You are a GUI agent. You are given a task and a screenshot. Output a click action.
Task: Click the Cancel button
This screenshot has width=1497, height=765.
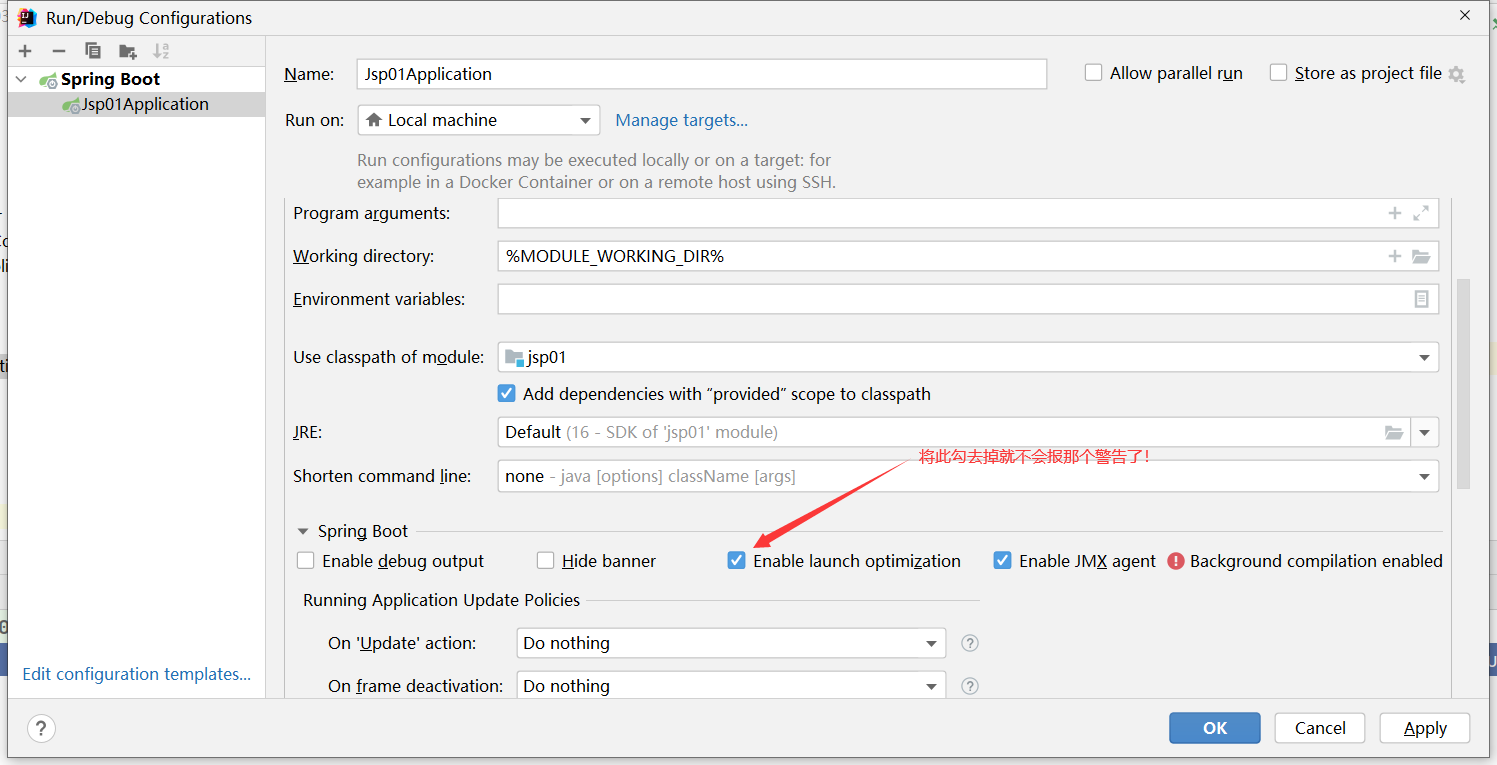1320,728
